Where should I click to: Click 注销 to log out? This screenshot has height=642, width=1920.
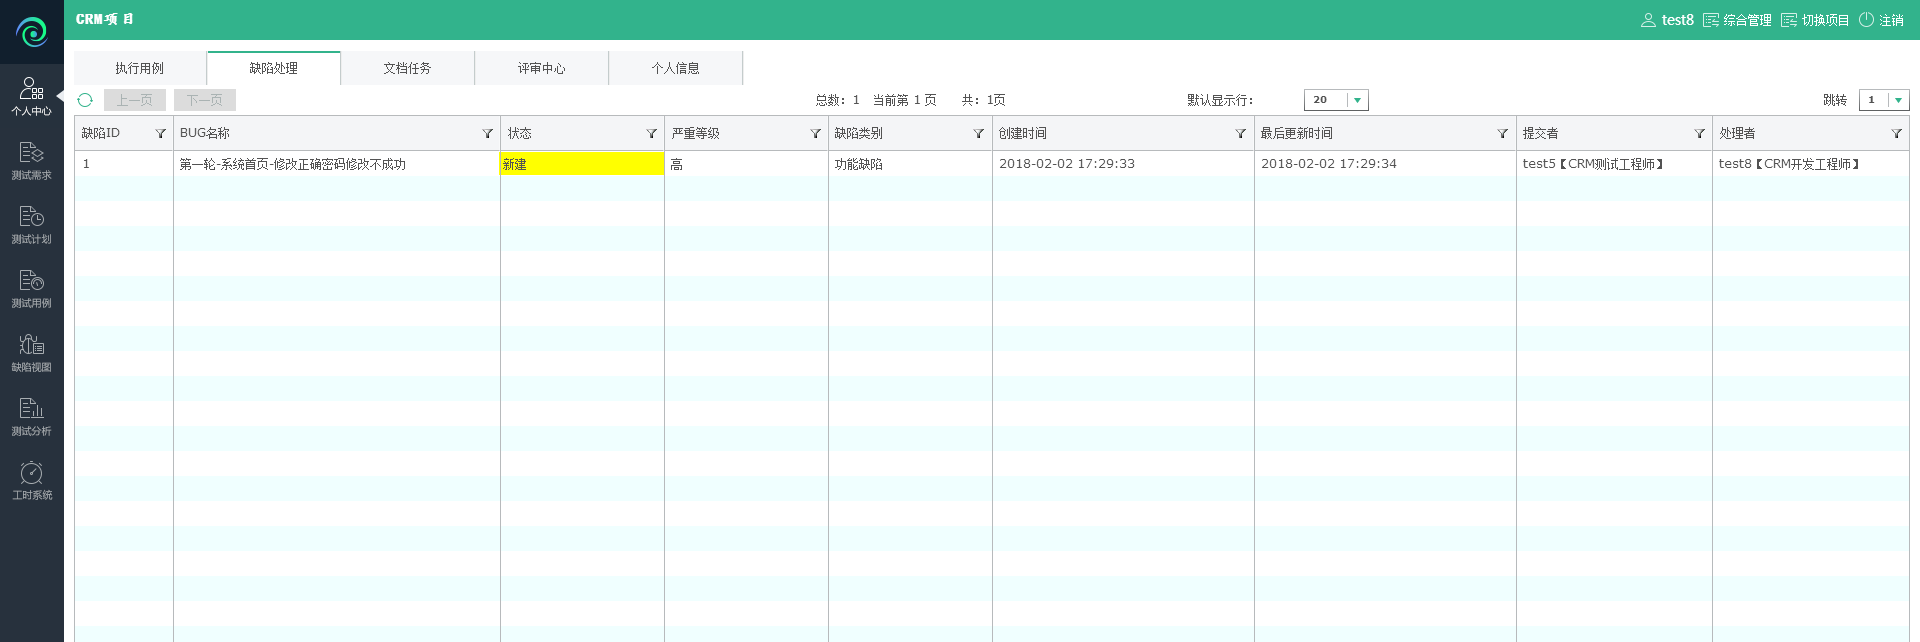click(1881, 20)
